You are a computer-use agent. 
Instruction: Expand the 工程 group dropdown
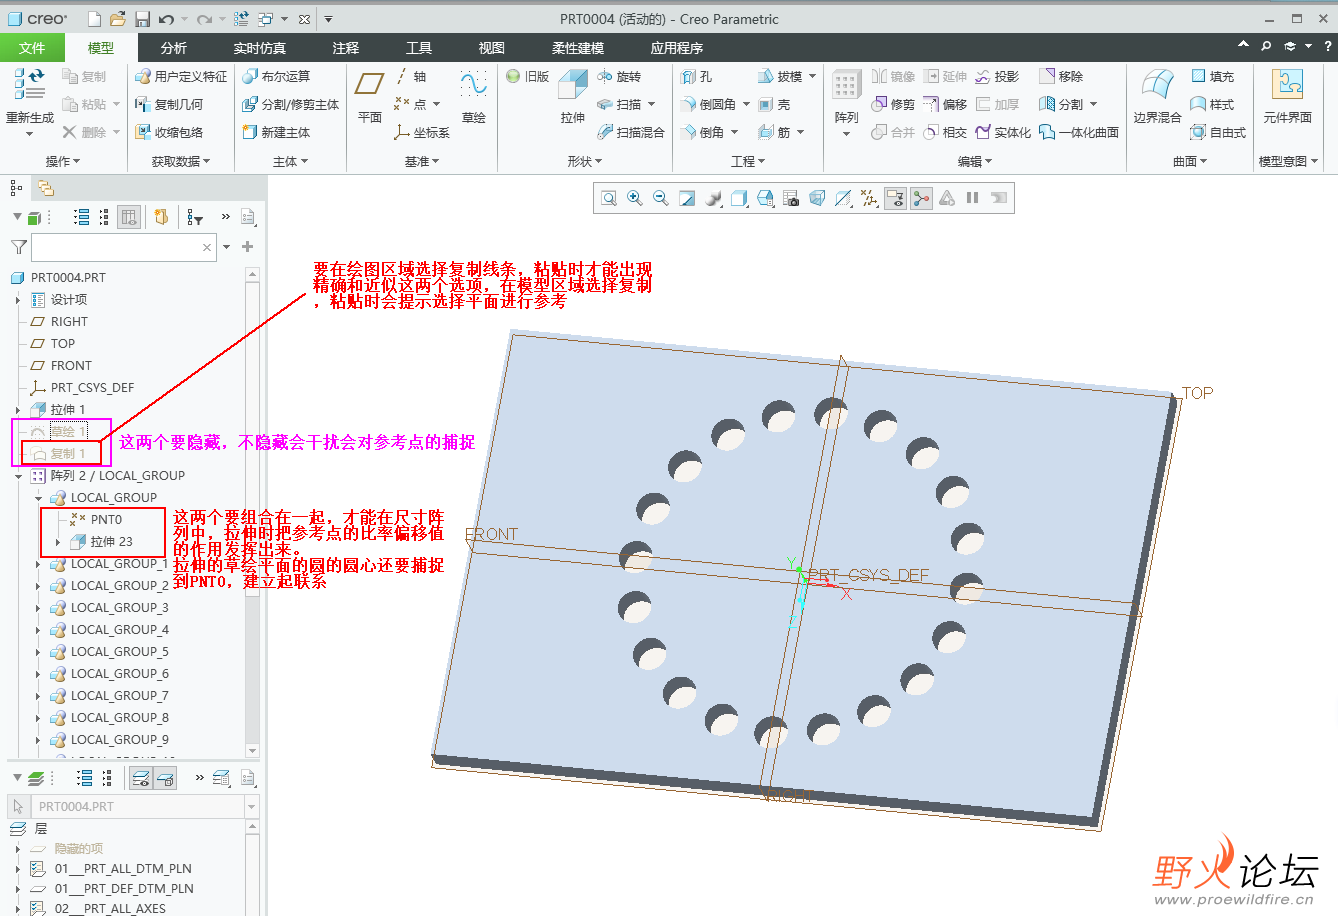(x=748, y=161)
